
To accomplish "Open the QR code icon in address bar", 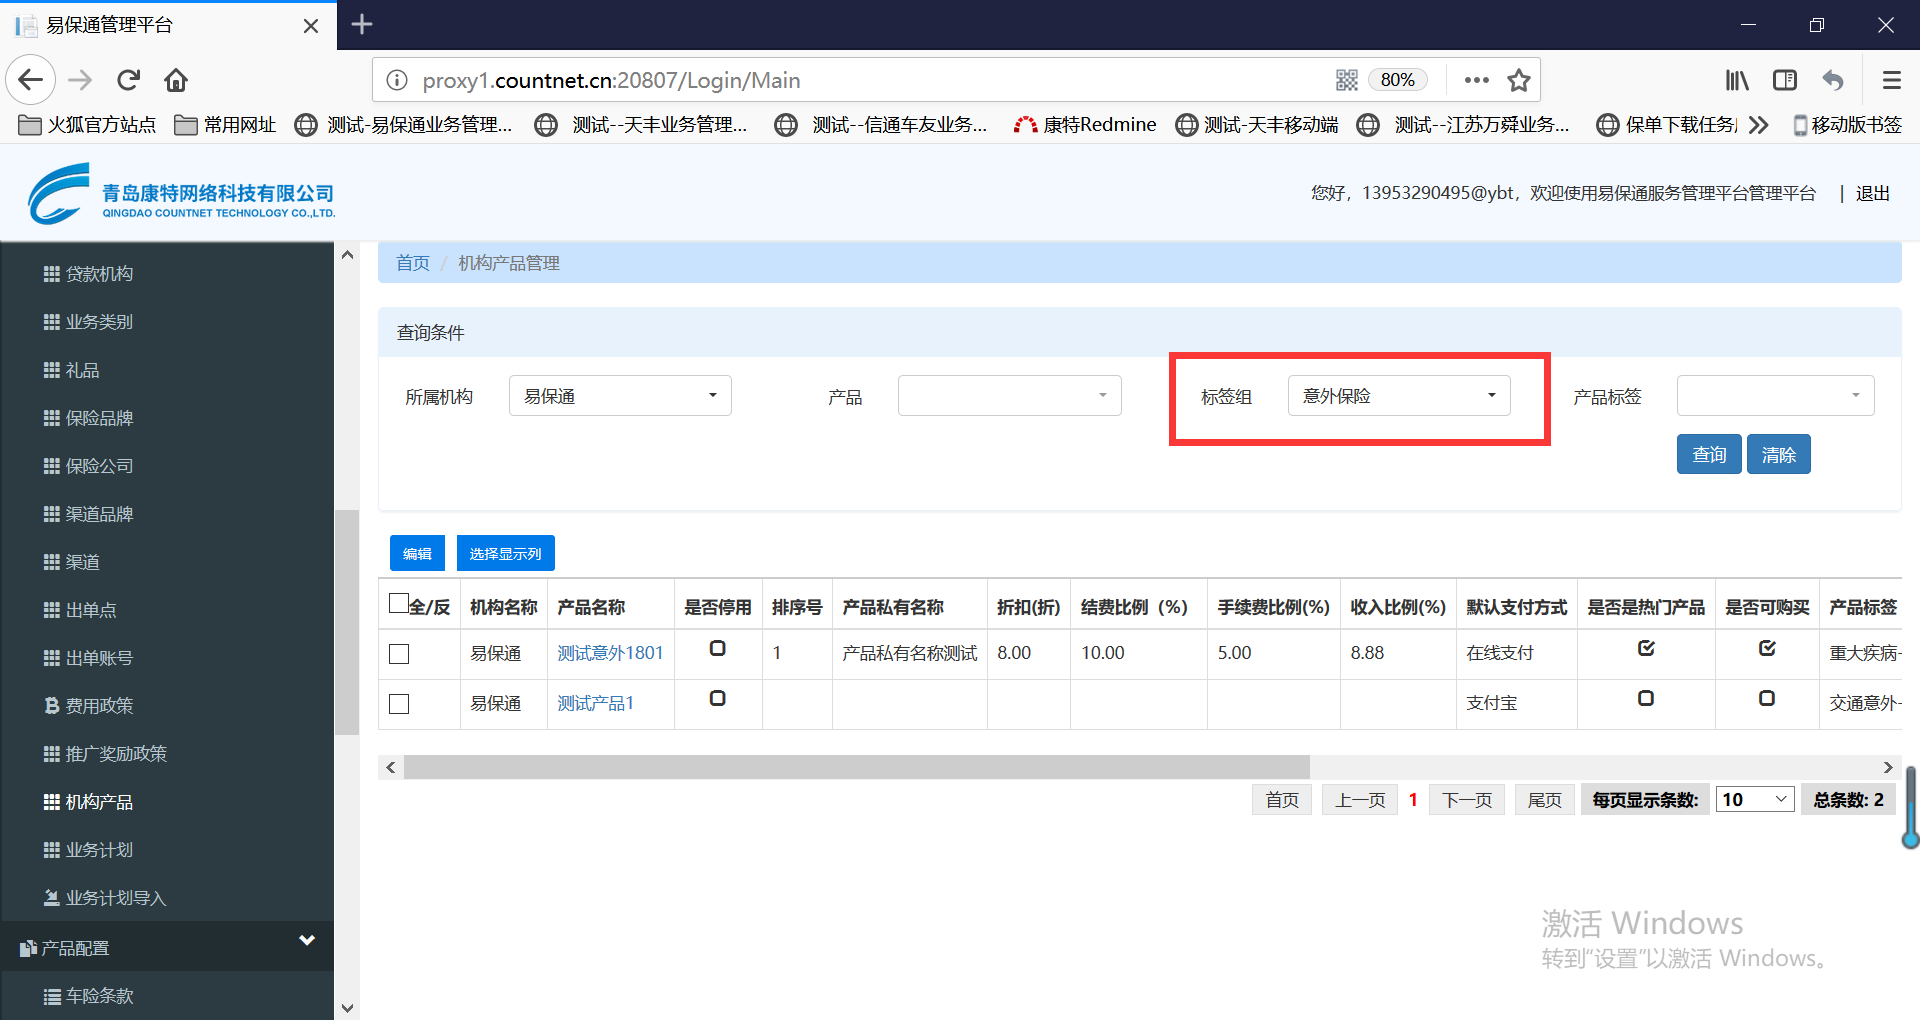I will pos(1347,80).
